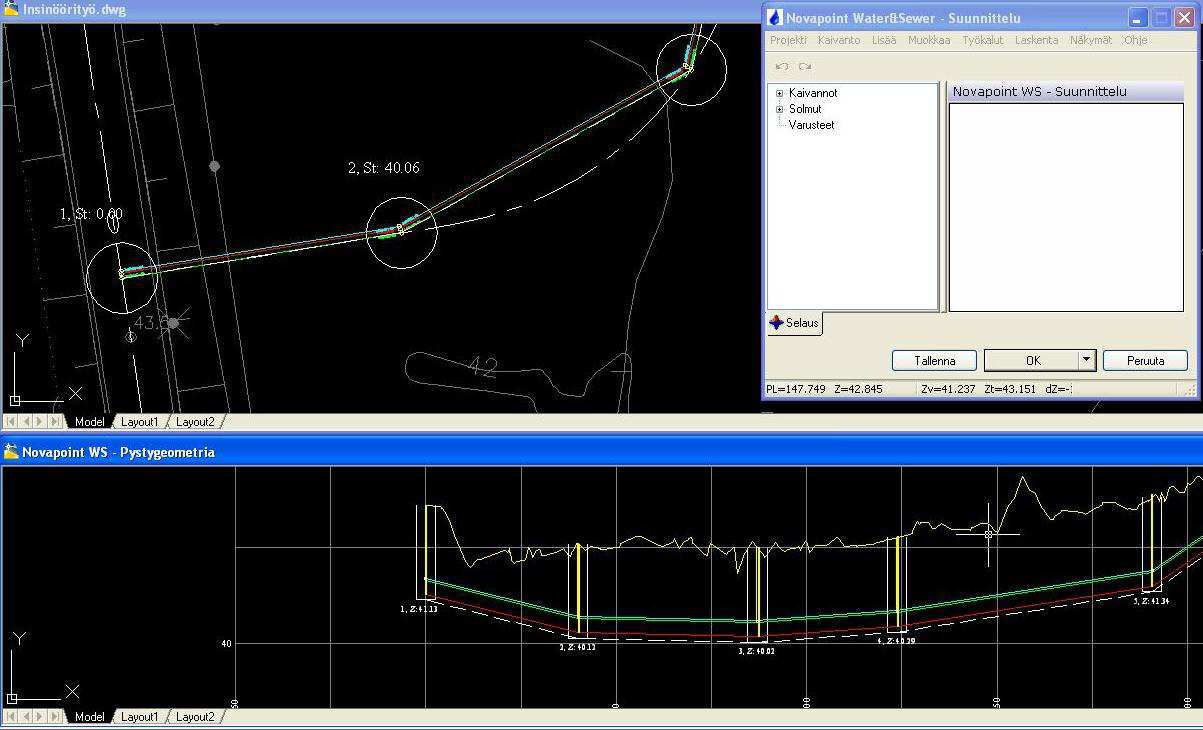Go to previous layout tab in Insinöörityö.dwg window
Image resolution: width=1203 pixels, height=730 pixels.
pyautogui.click(x=26, y=422)
